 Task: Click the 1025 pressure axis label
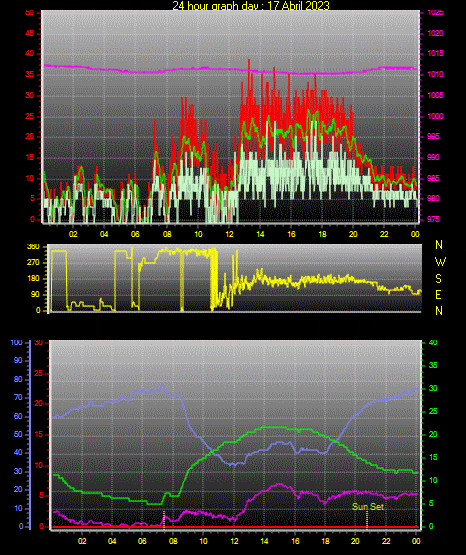tap(435, 12)
